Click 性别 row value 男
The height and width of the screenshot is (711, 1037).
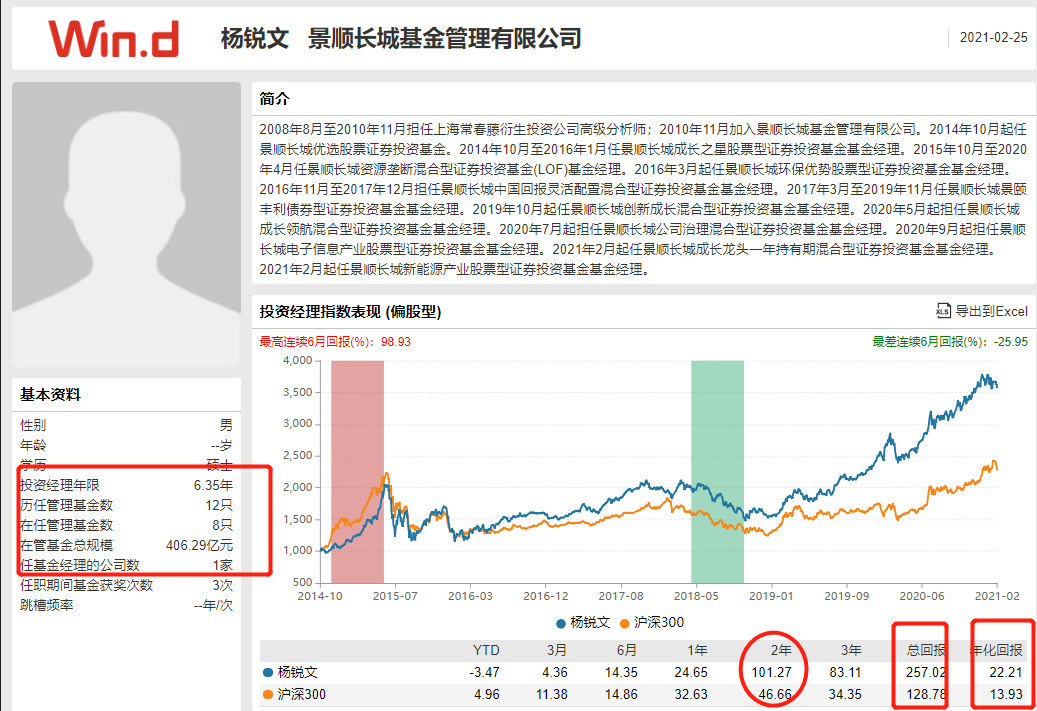(x=226, y=425)
